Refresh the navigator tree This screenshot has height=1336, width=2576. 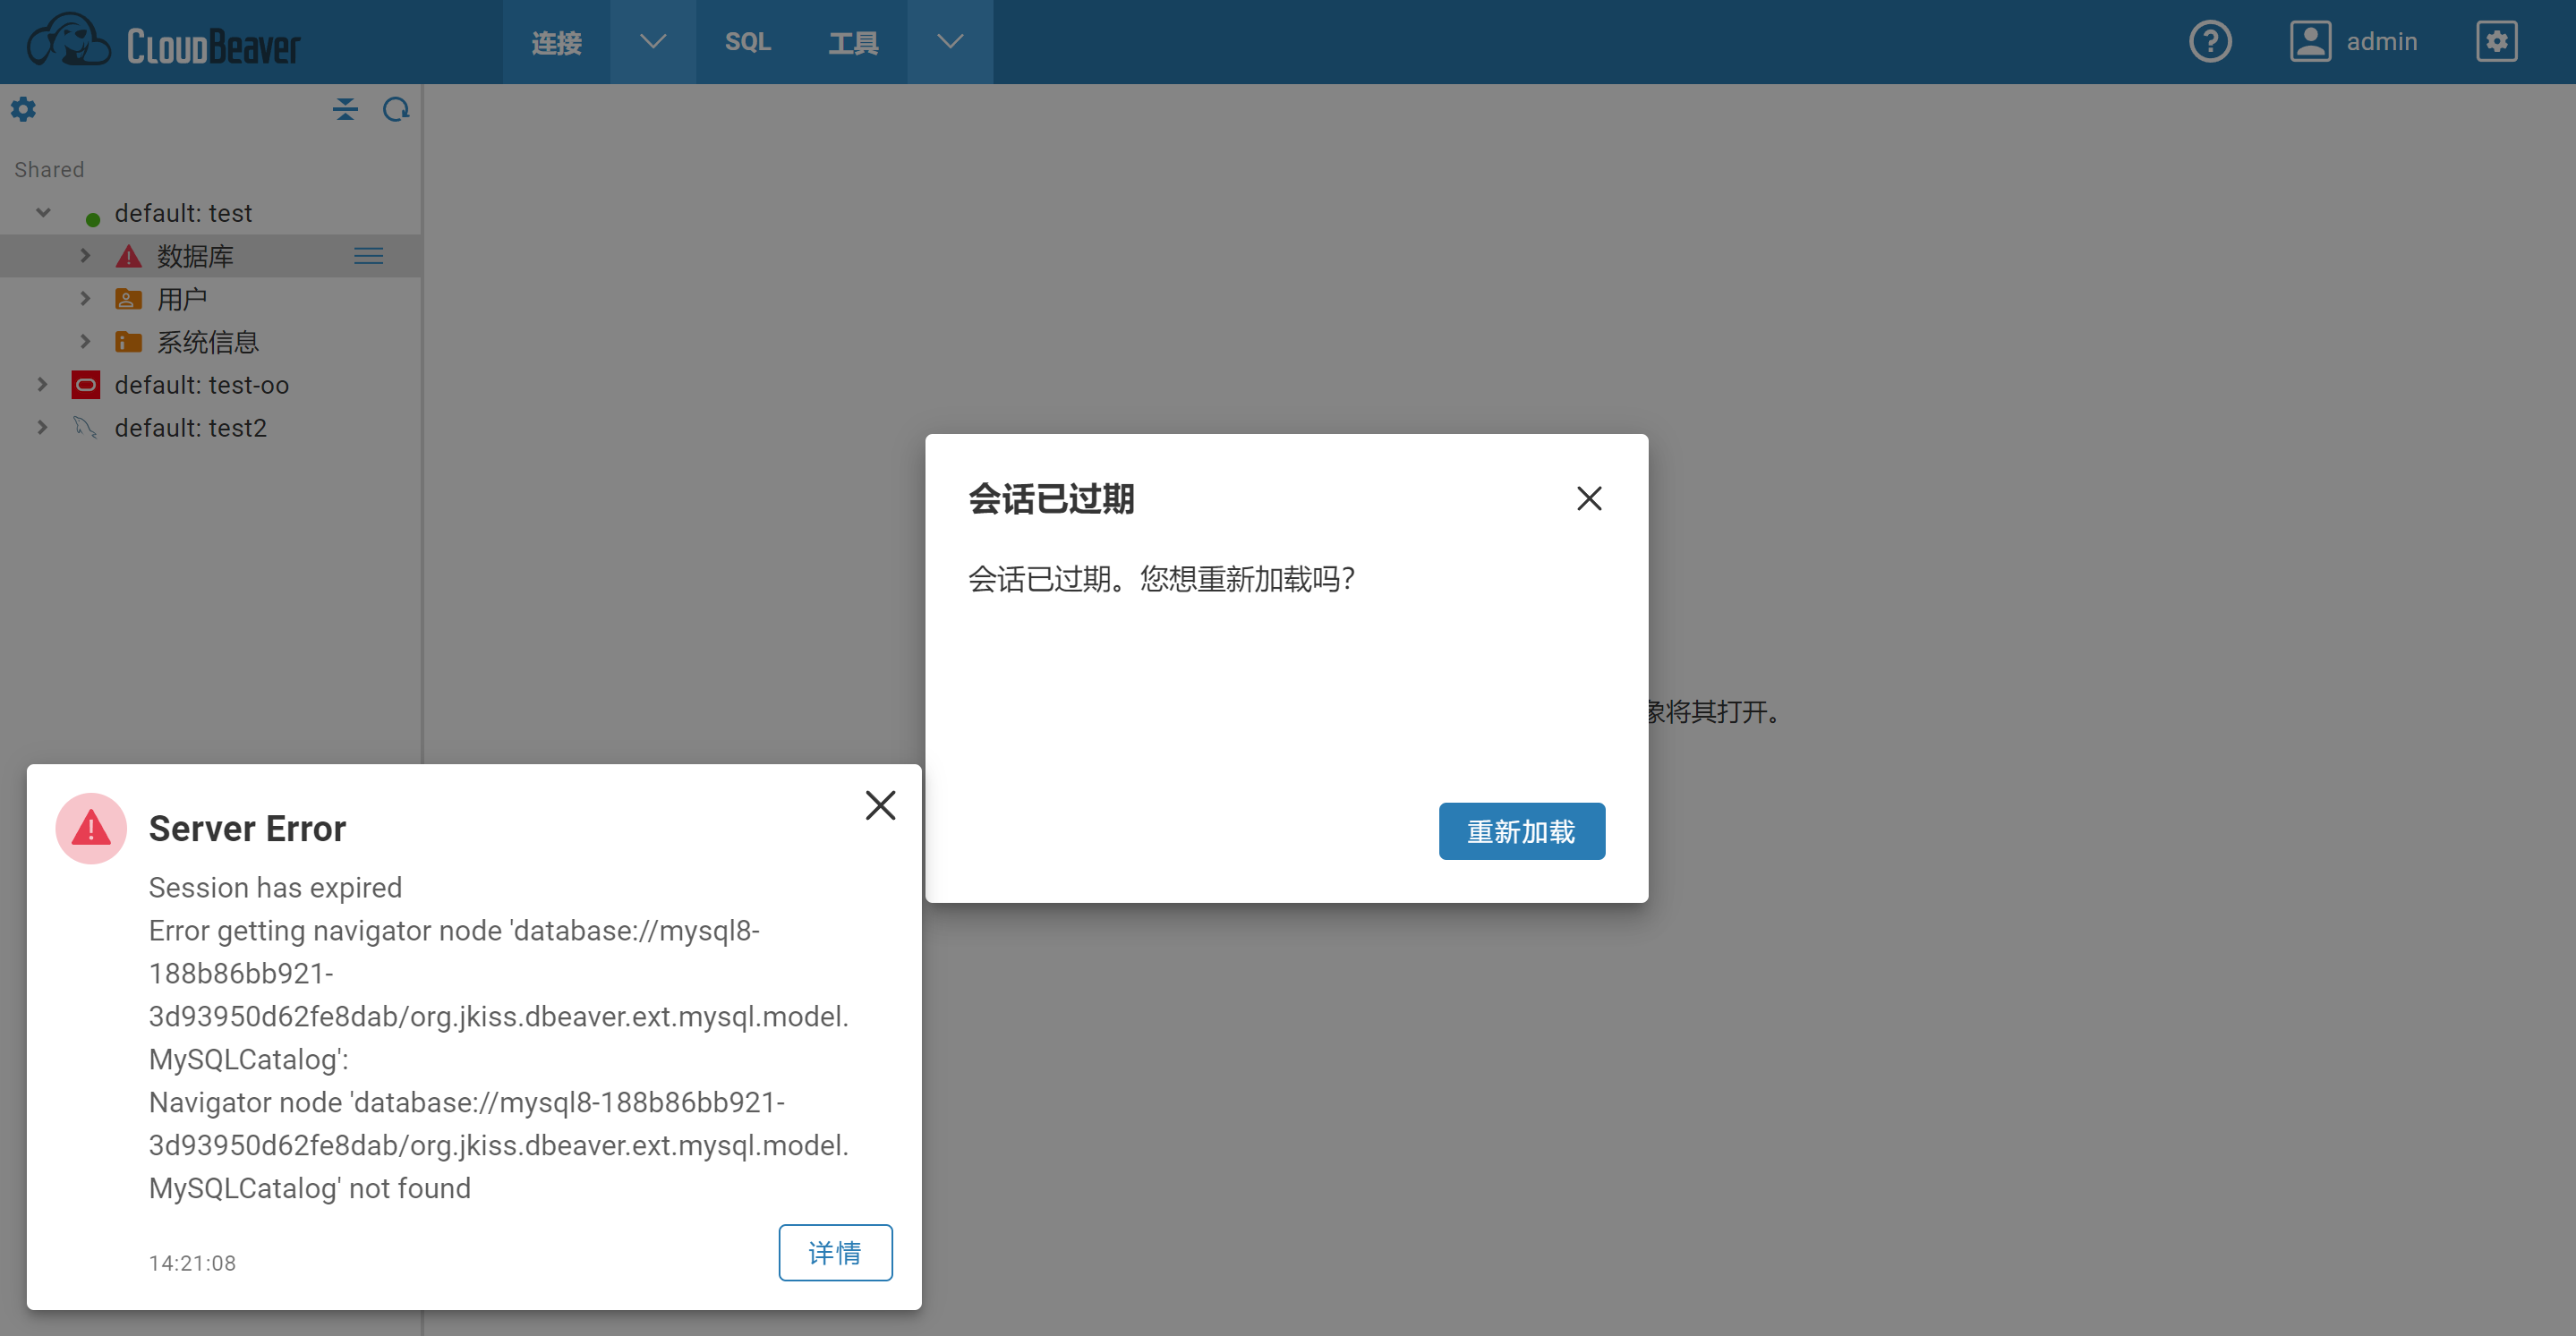396,109
